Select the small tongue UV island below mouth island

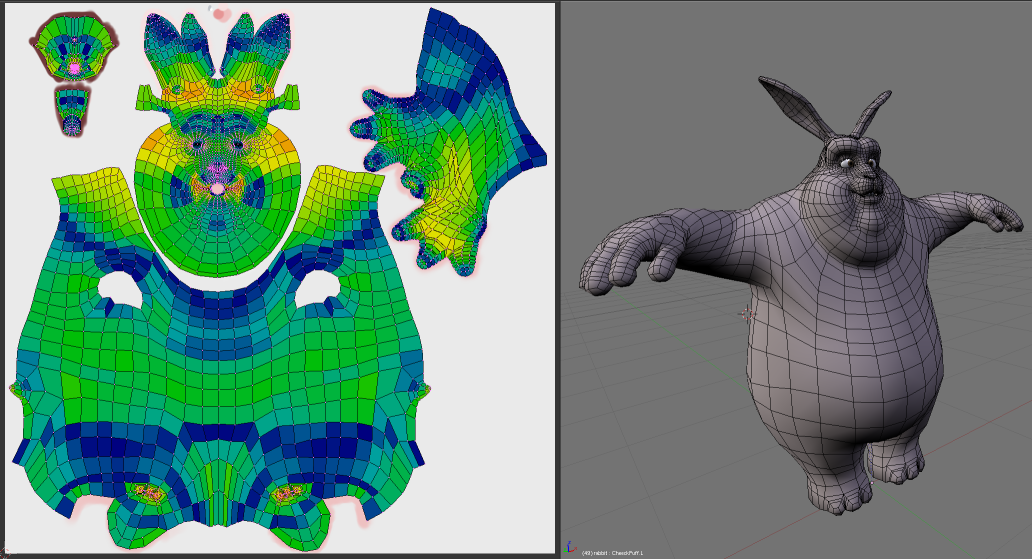[x=71, y=112]
